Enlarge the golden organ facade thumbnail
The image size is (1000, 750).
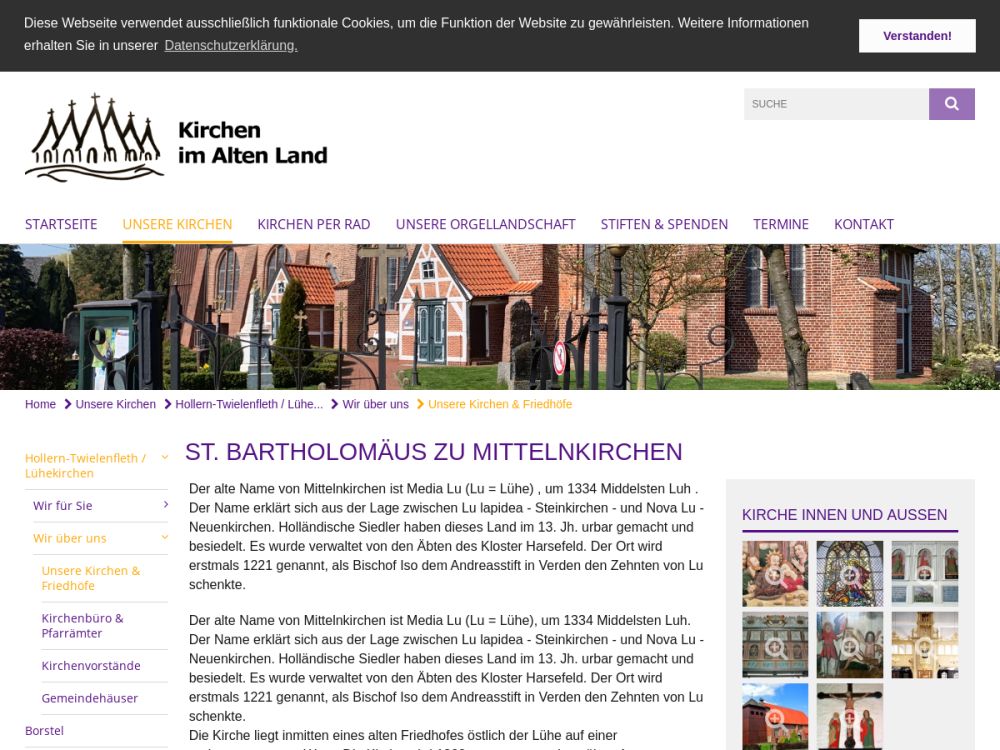(924, 645)
